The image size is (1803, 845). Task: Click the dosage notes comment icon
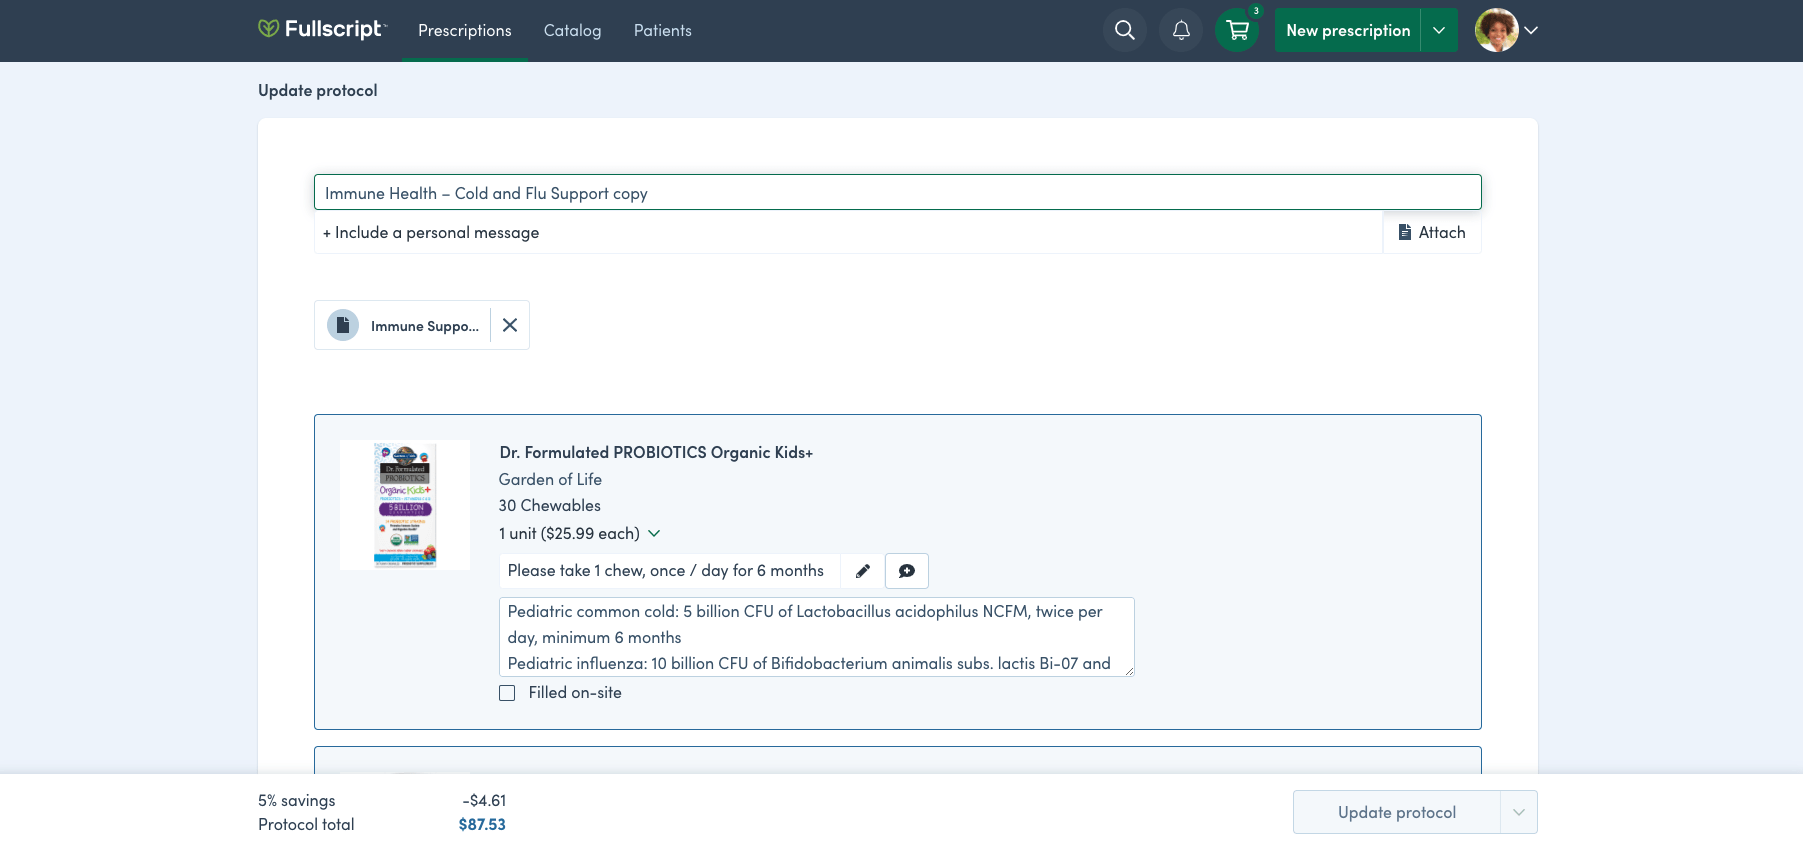(x=907, y=571)
